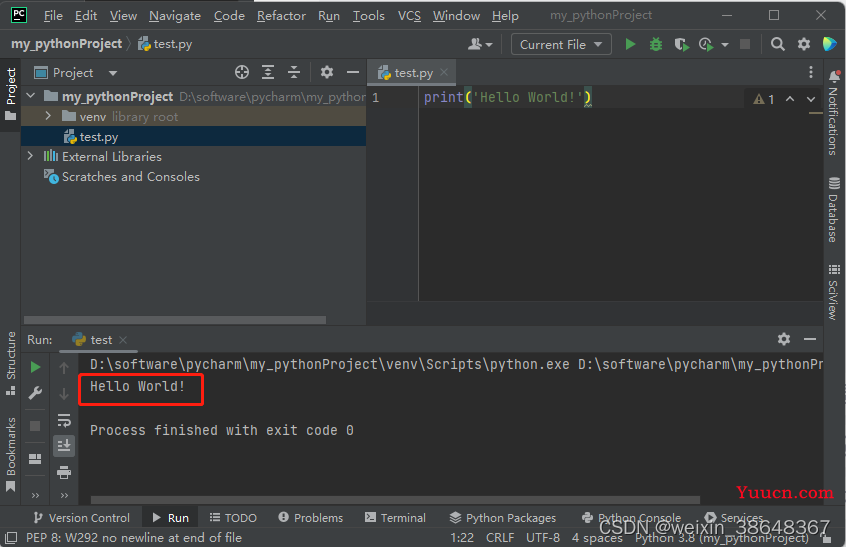Open Search Everywhere magnifier icon
Viewport: 846px width, 547px height.
777,44
